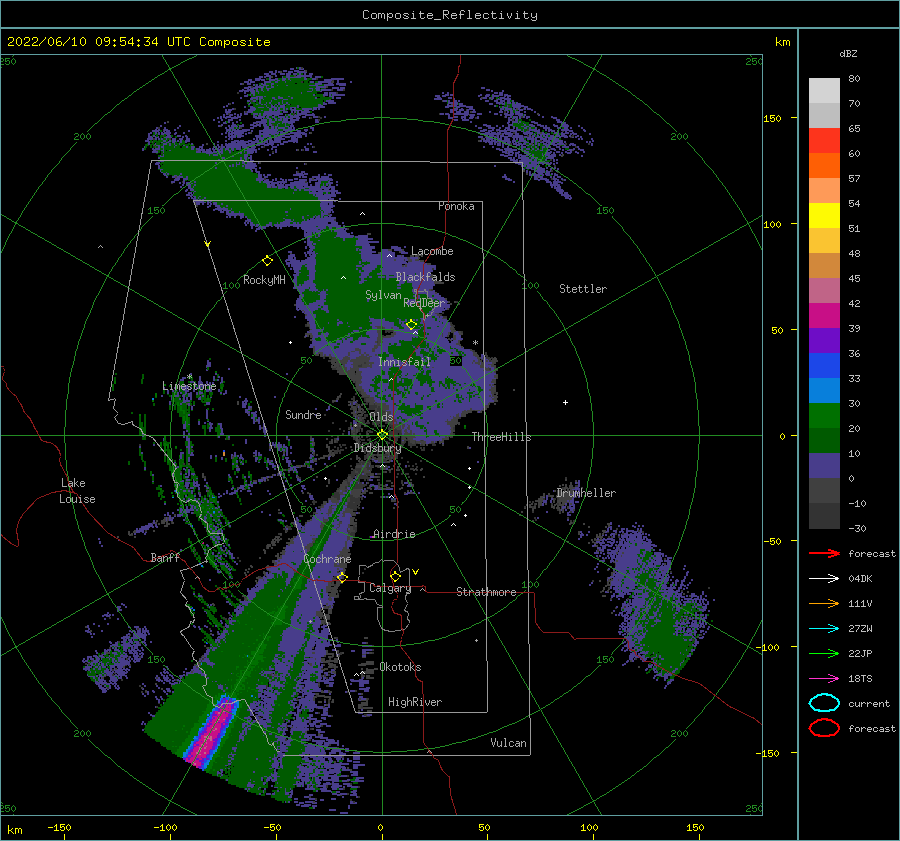The image size is (900, 841).
Task: Click the Cochrane label
Action: (327, 559)
